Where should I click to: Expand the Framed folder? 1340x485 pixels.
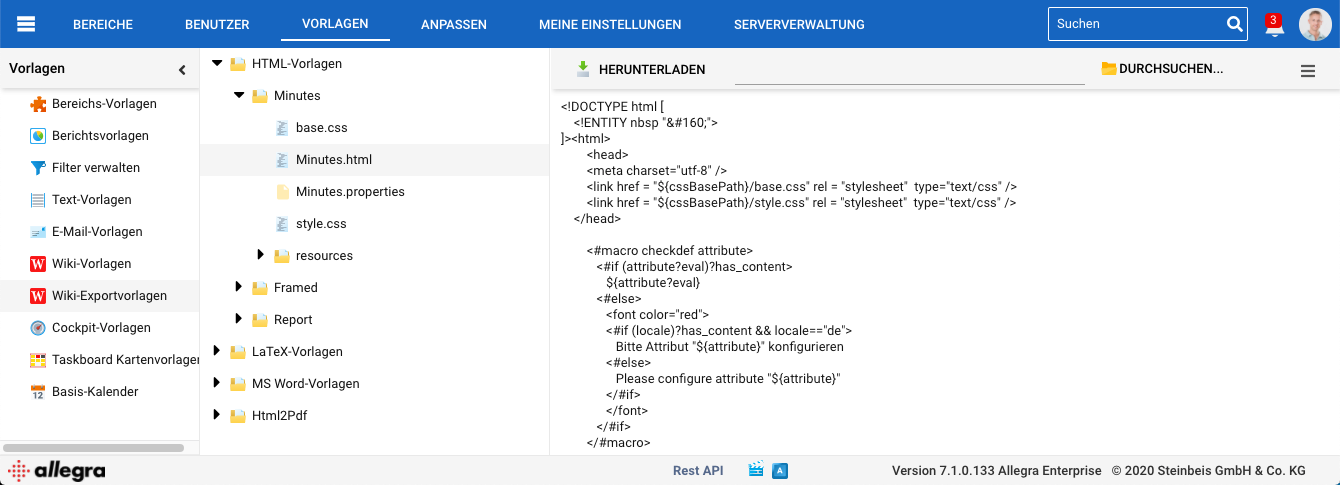[x=239, y=287]
